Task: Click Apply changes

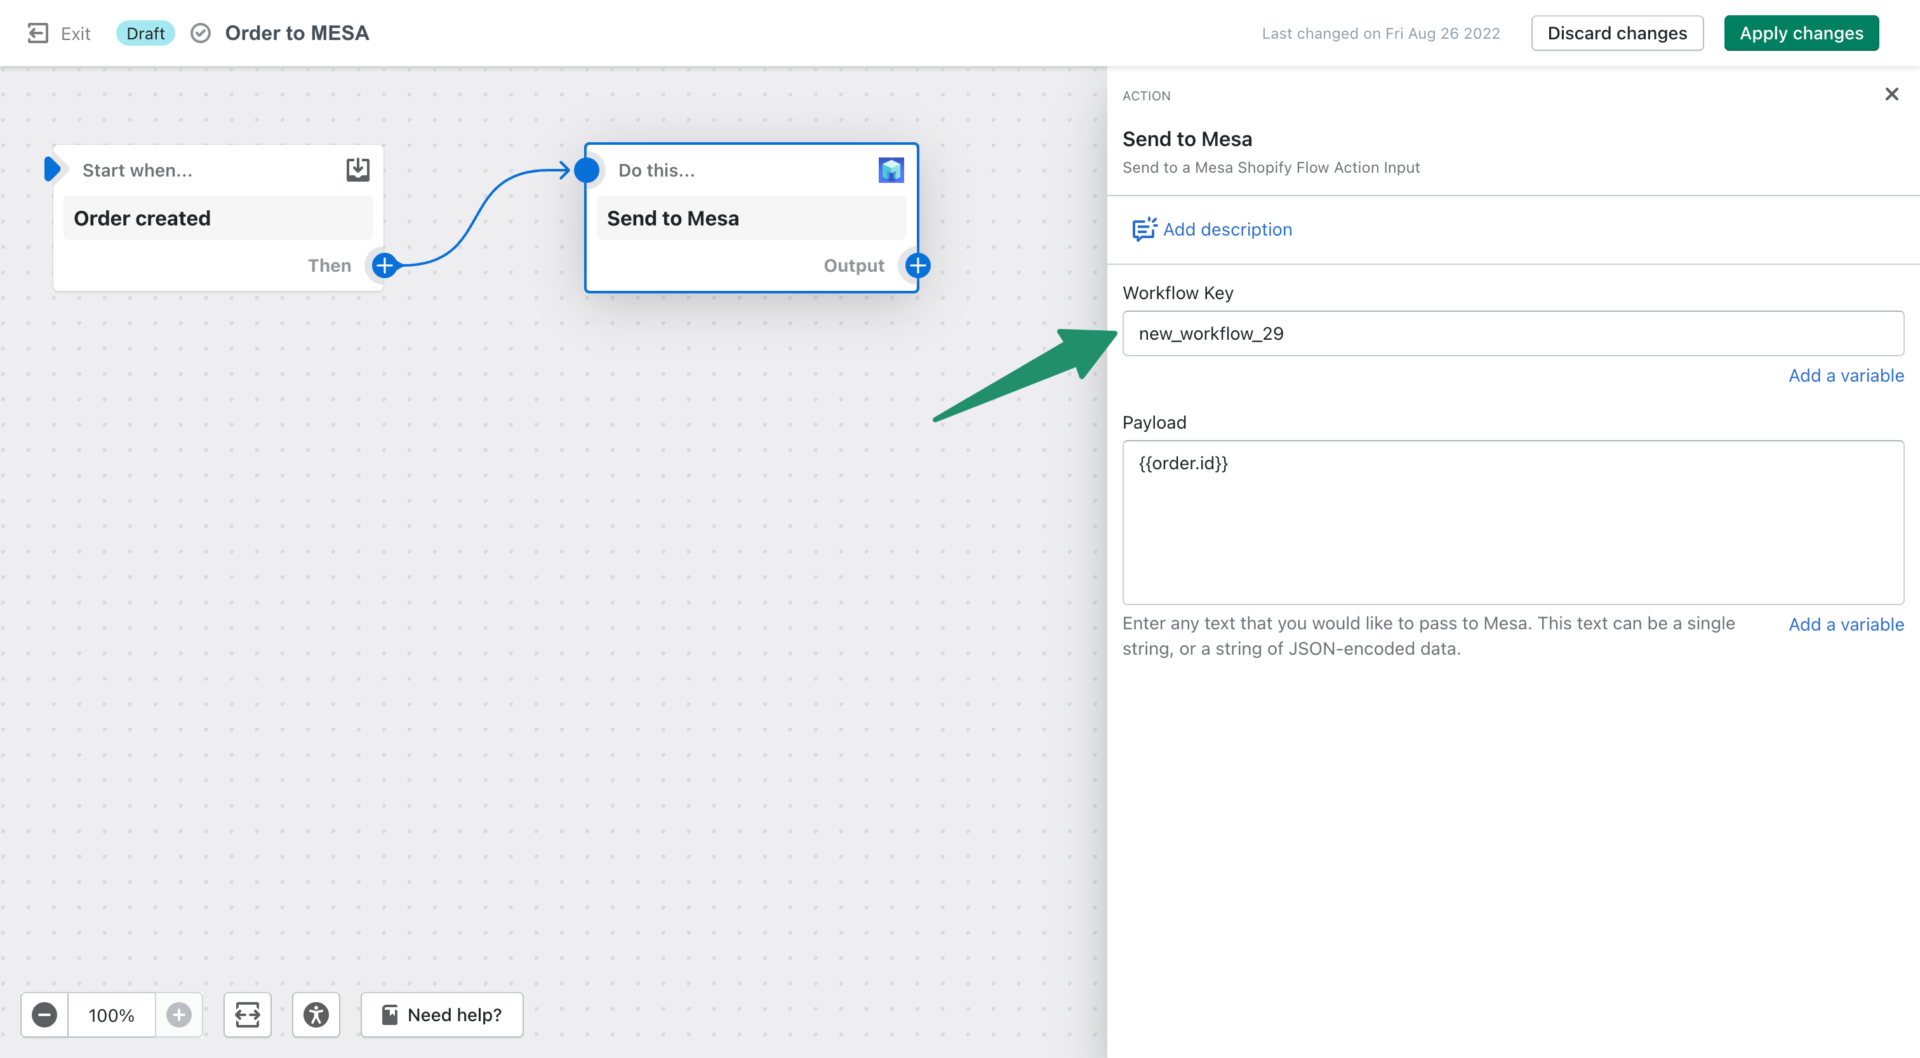Action: (x=1800, y=32)
